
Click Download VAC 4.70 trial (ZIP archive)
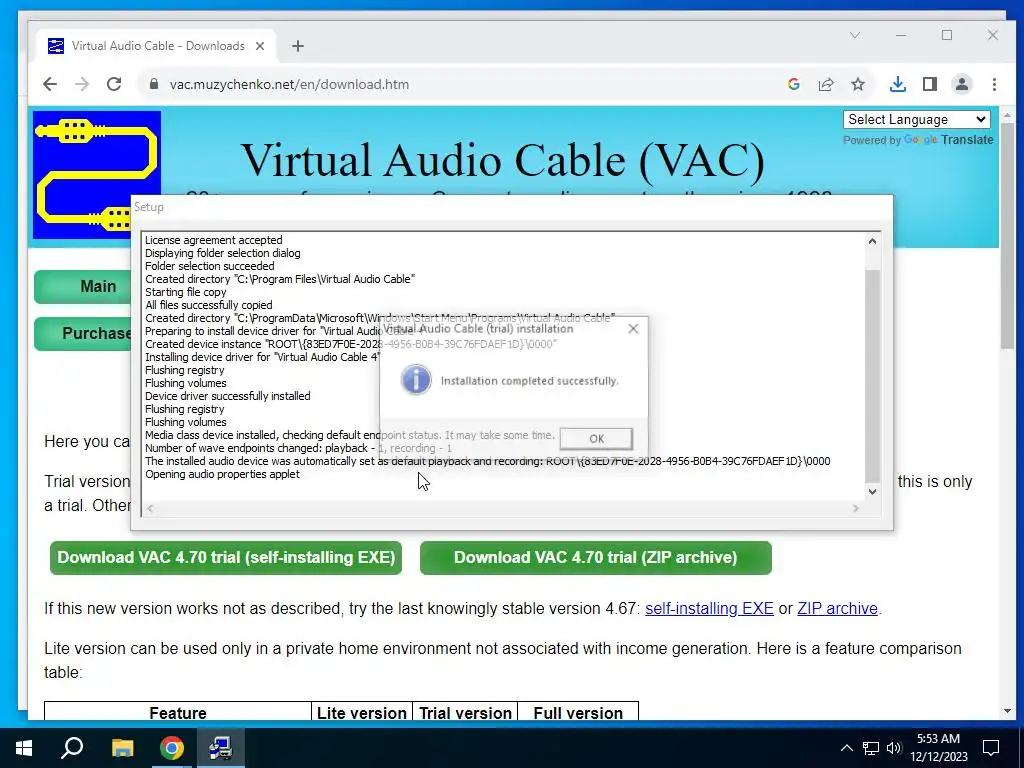point(596,558)
